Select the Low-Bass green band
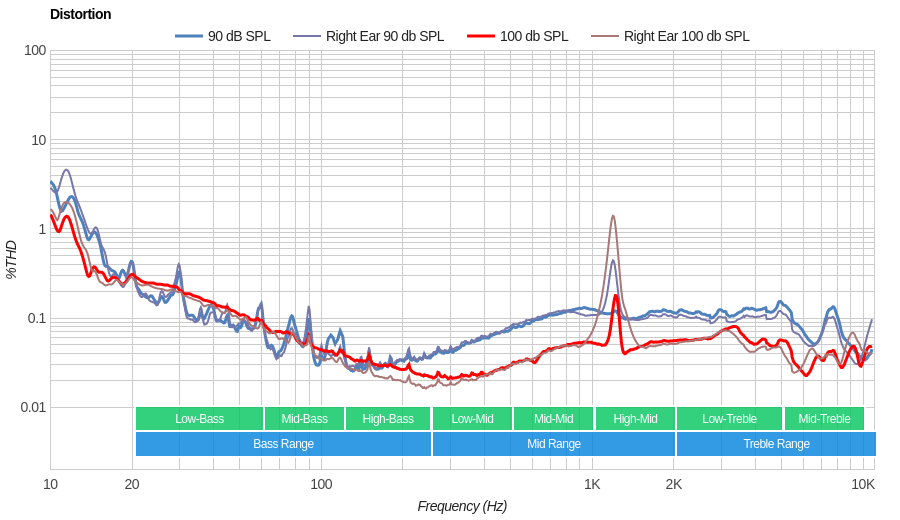This screenshot has height=520, width=900. [x=199, y=419]
